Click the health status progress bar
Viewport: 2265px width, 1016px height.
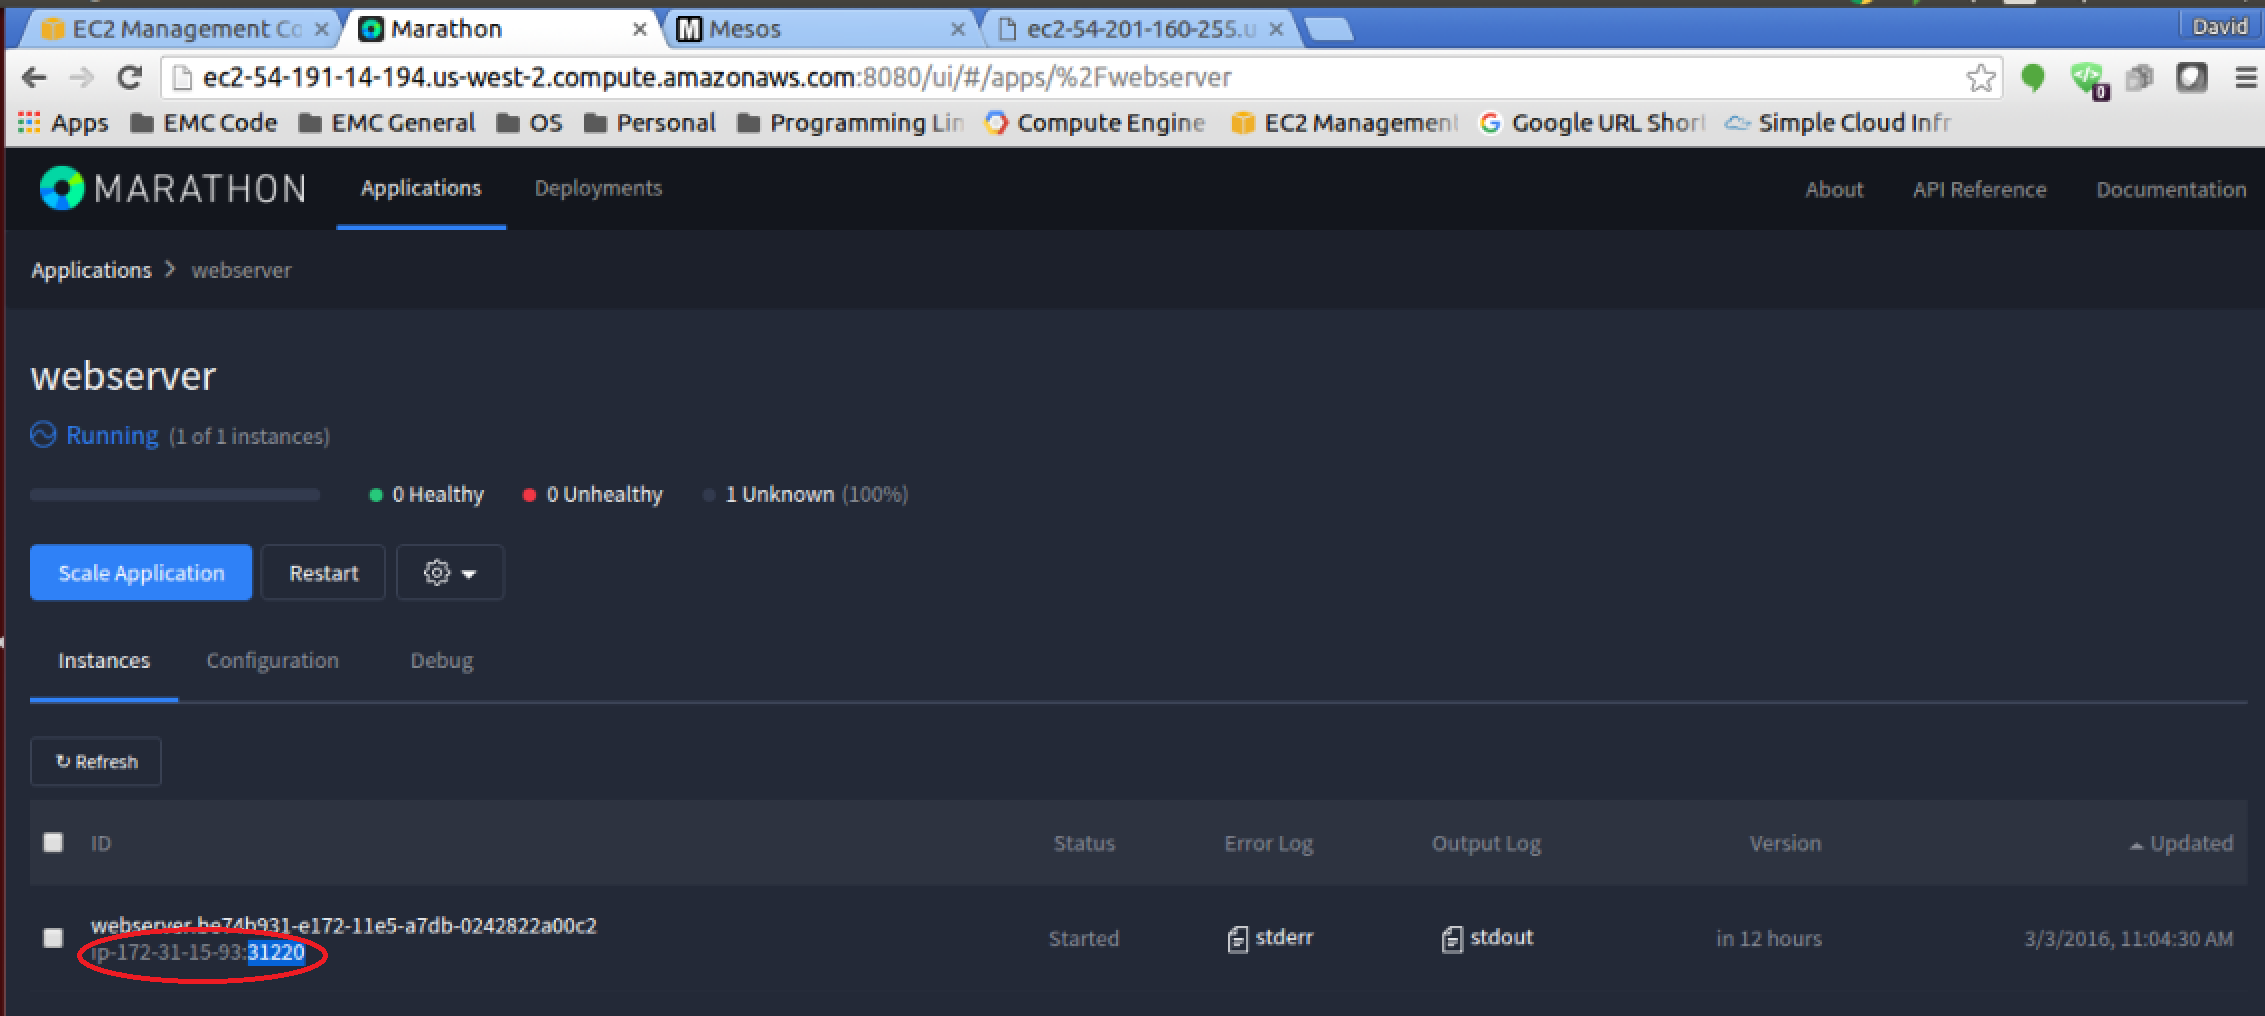click(175, 495)
